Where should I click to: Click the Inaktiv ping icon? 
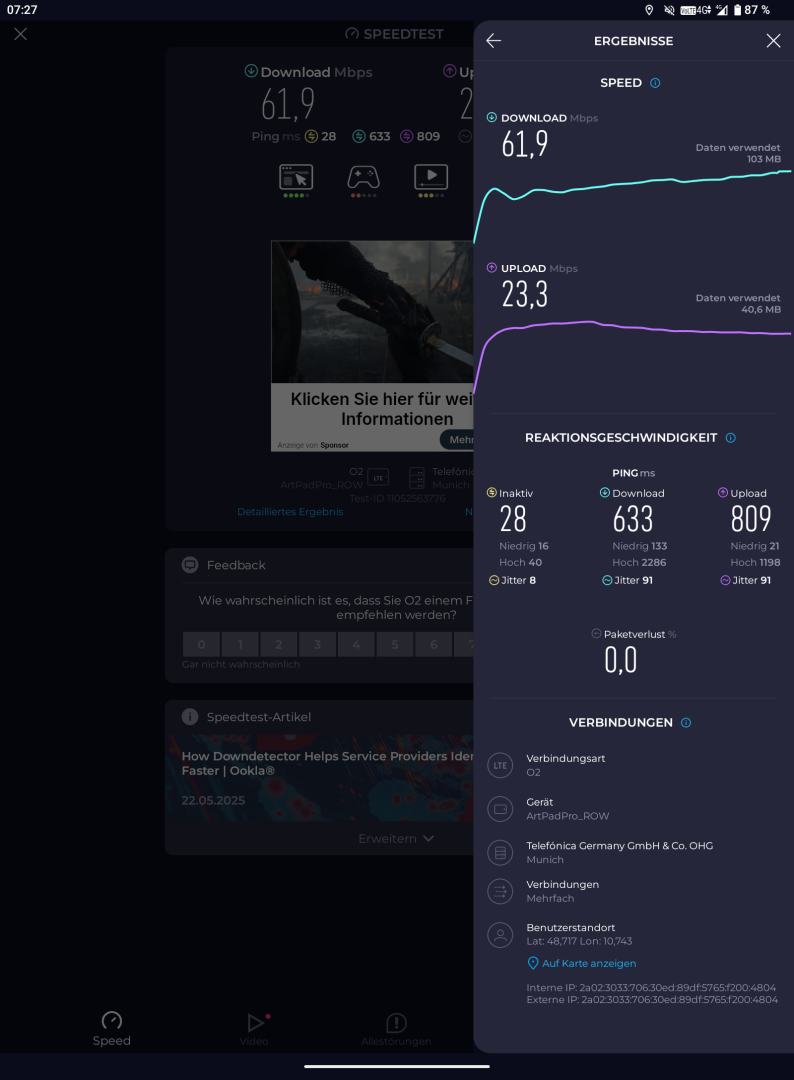click(x=492, y=492)
